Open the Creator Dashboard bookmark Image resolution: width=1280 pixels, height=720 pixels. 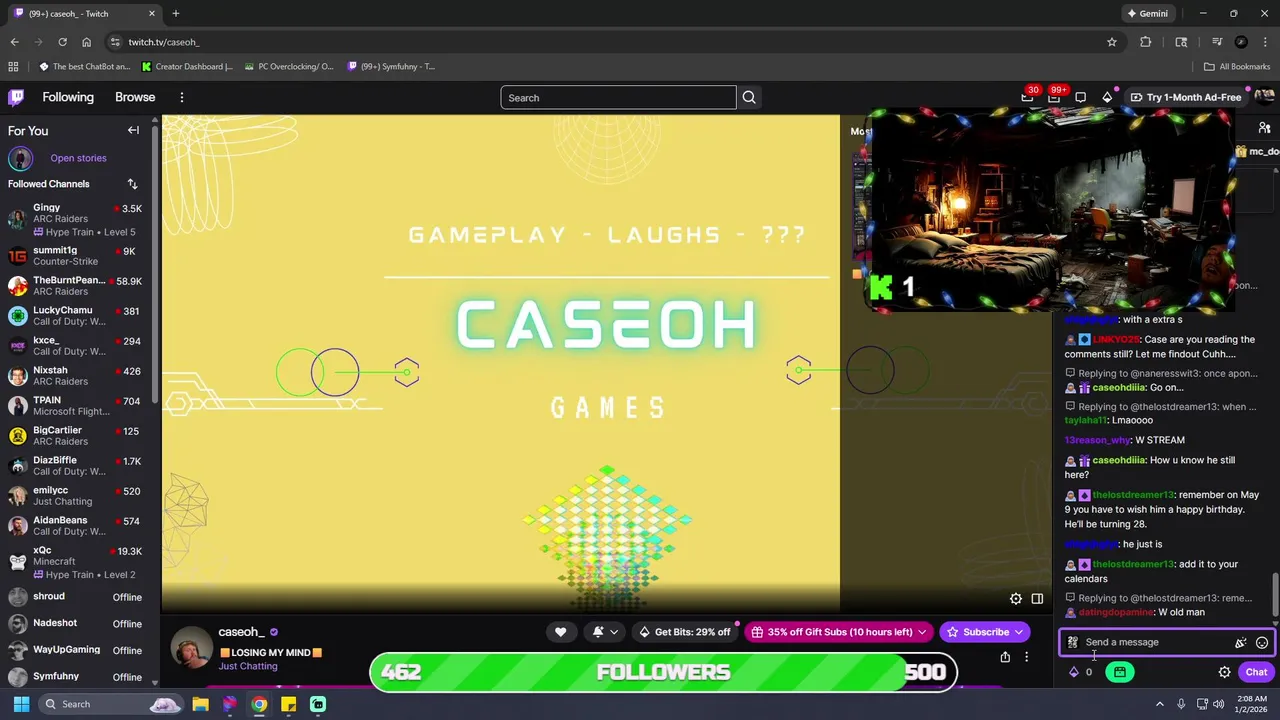tap(188, 67)
